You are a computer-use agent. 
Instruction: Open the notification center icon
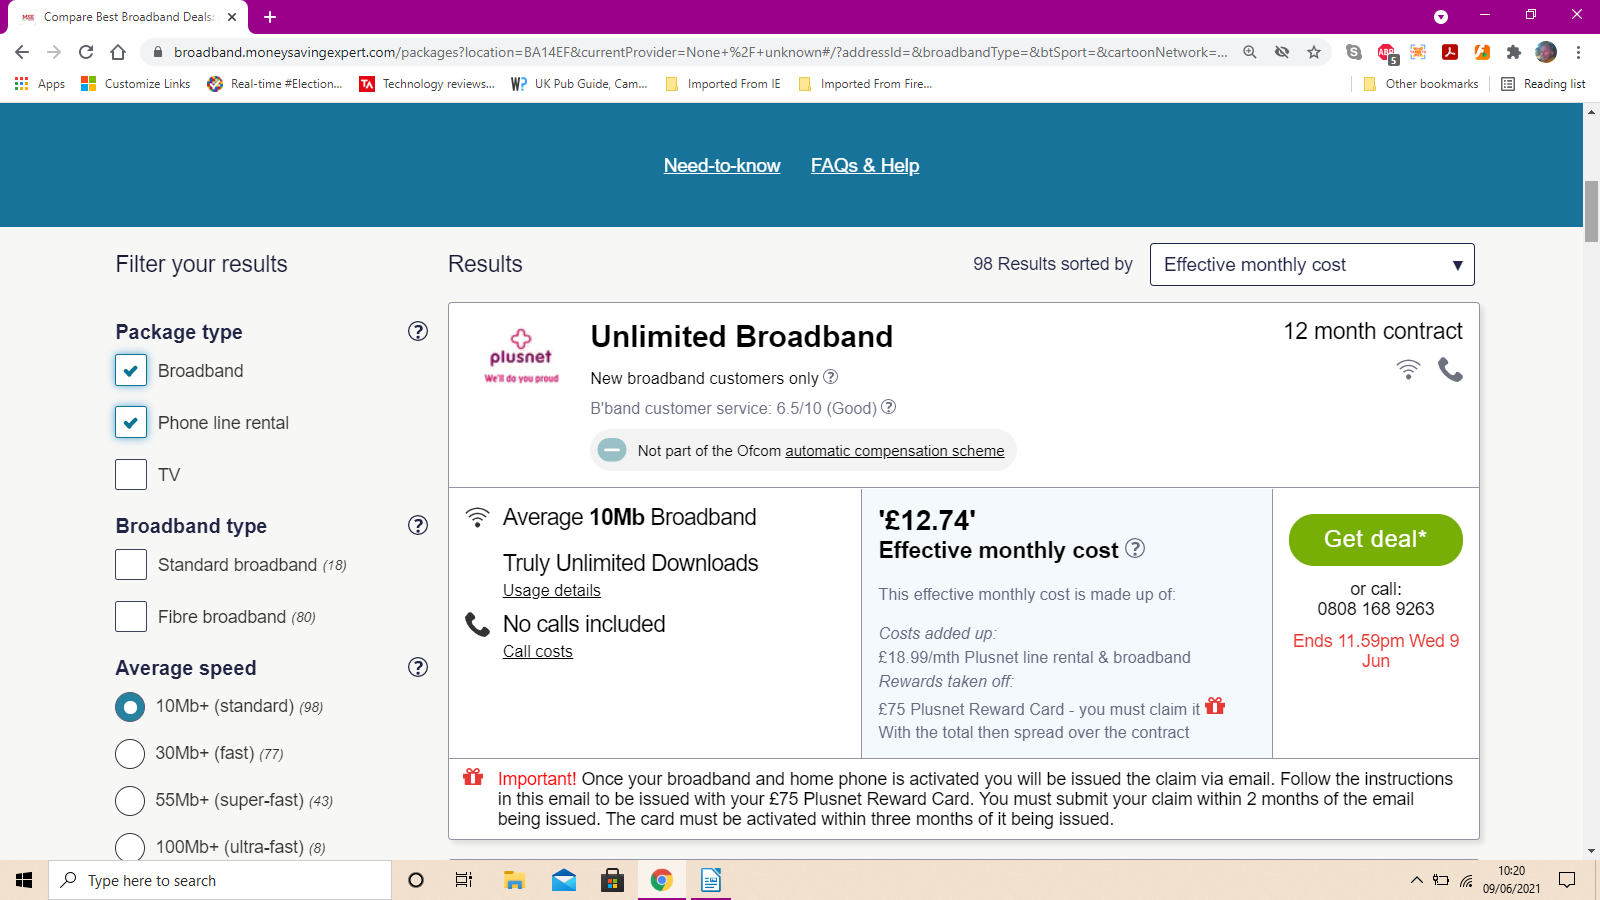[1567, 880]
